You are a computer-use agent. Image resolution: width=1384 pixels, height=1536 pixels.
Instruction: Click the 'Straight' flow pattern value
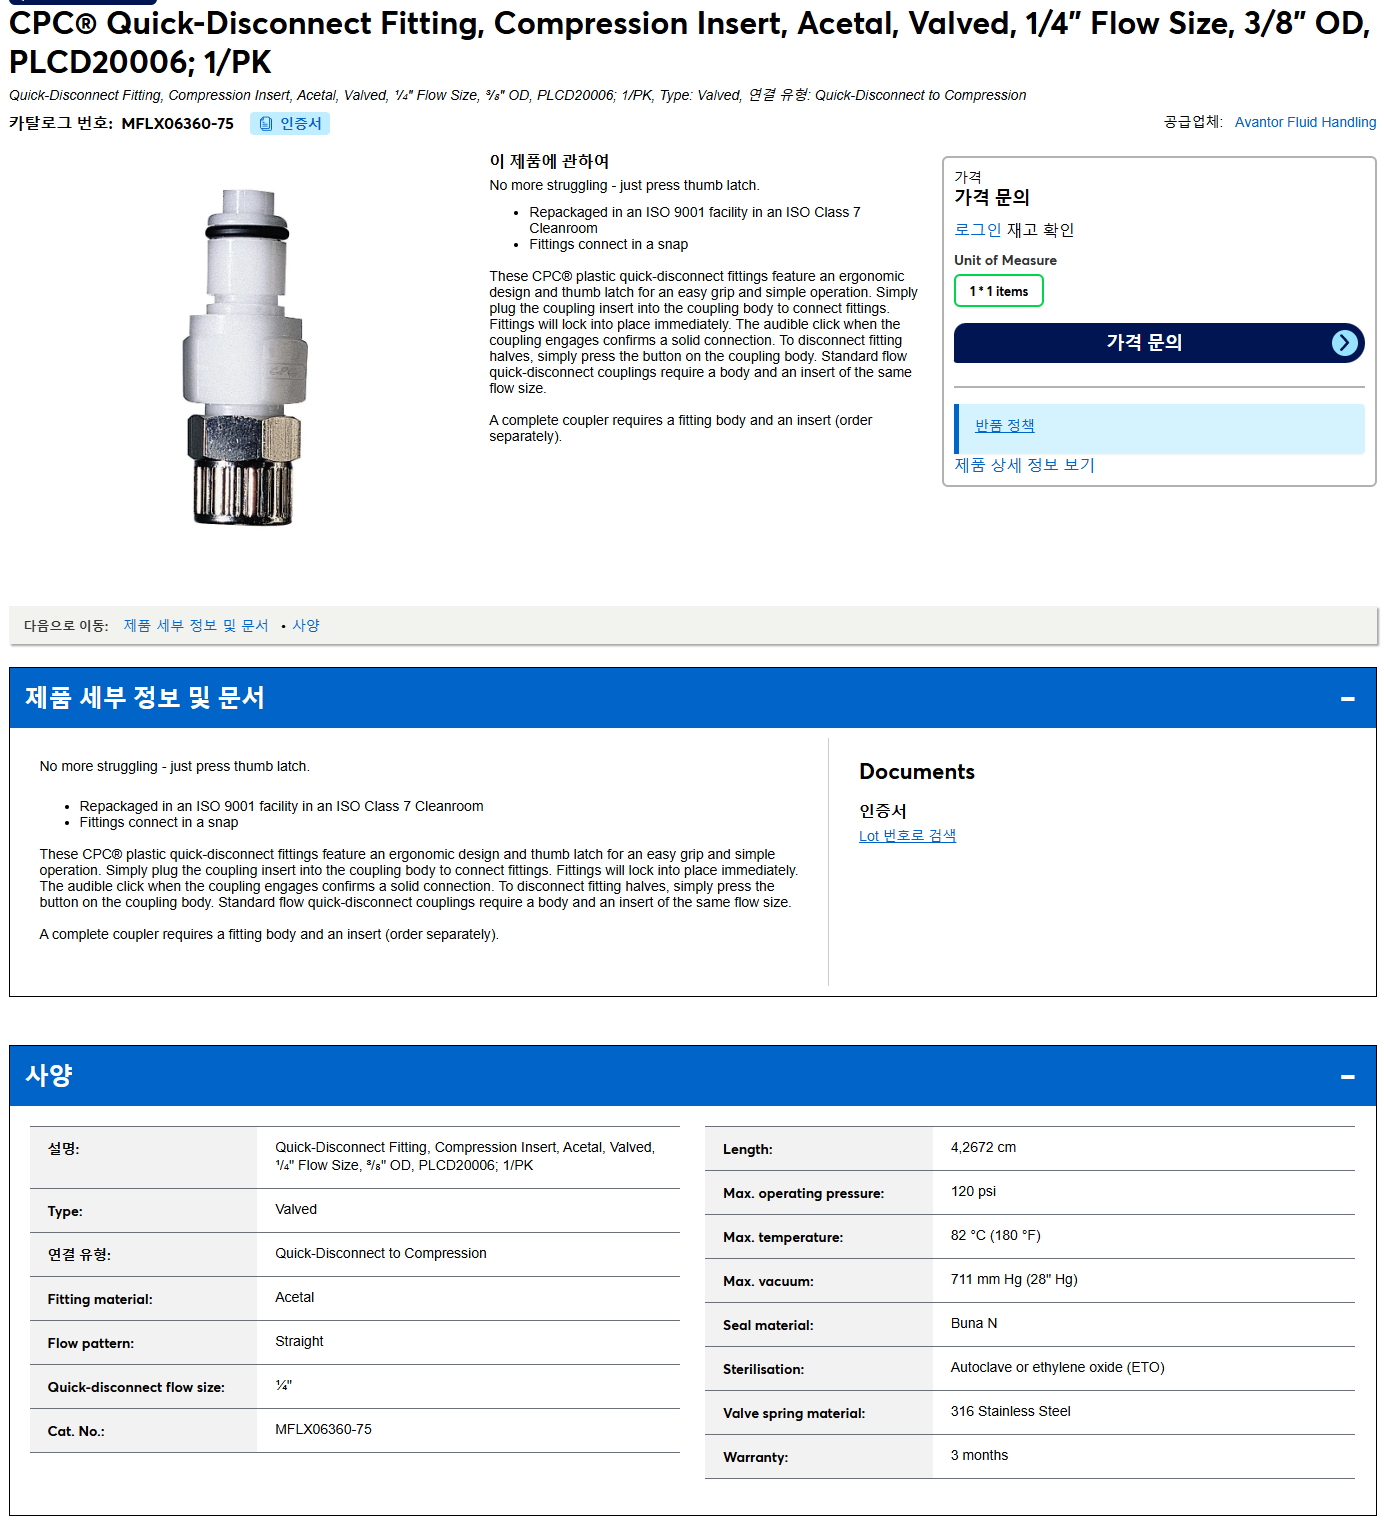299,1342
